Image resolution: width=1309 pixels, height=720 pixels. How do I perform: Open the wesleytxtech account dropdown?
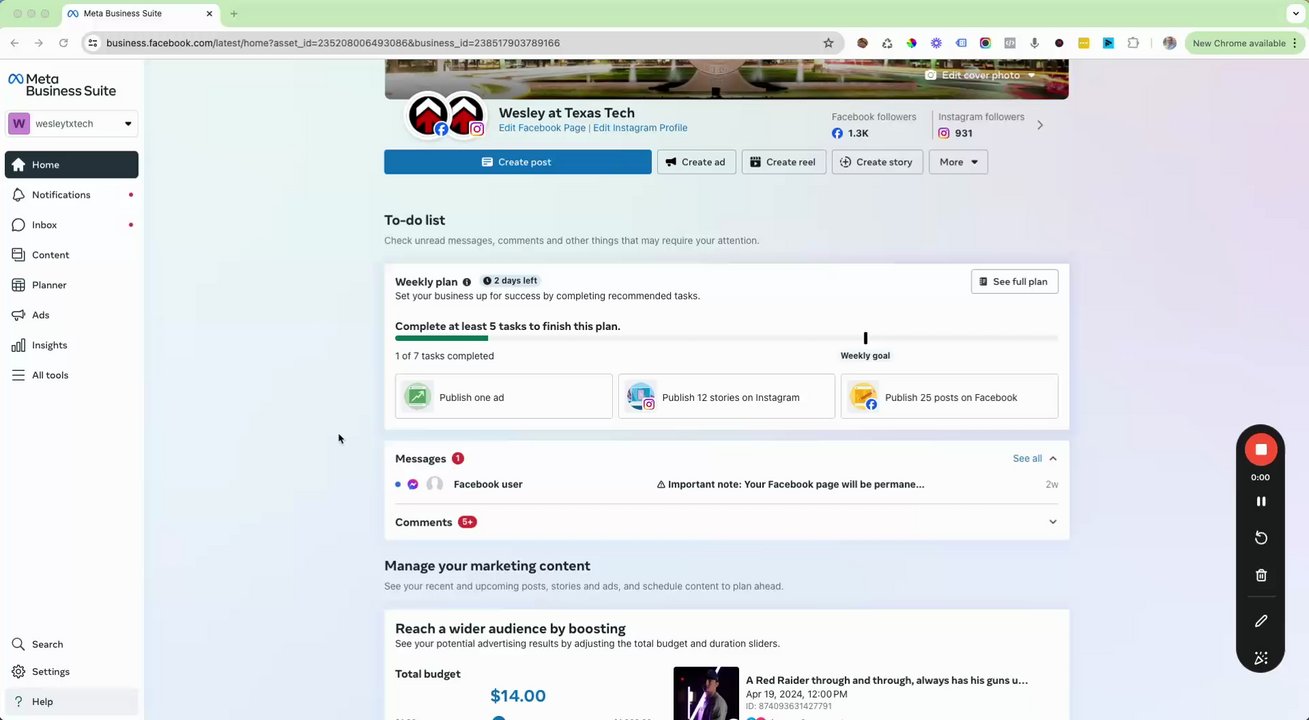click(71, 124)
